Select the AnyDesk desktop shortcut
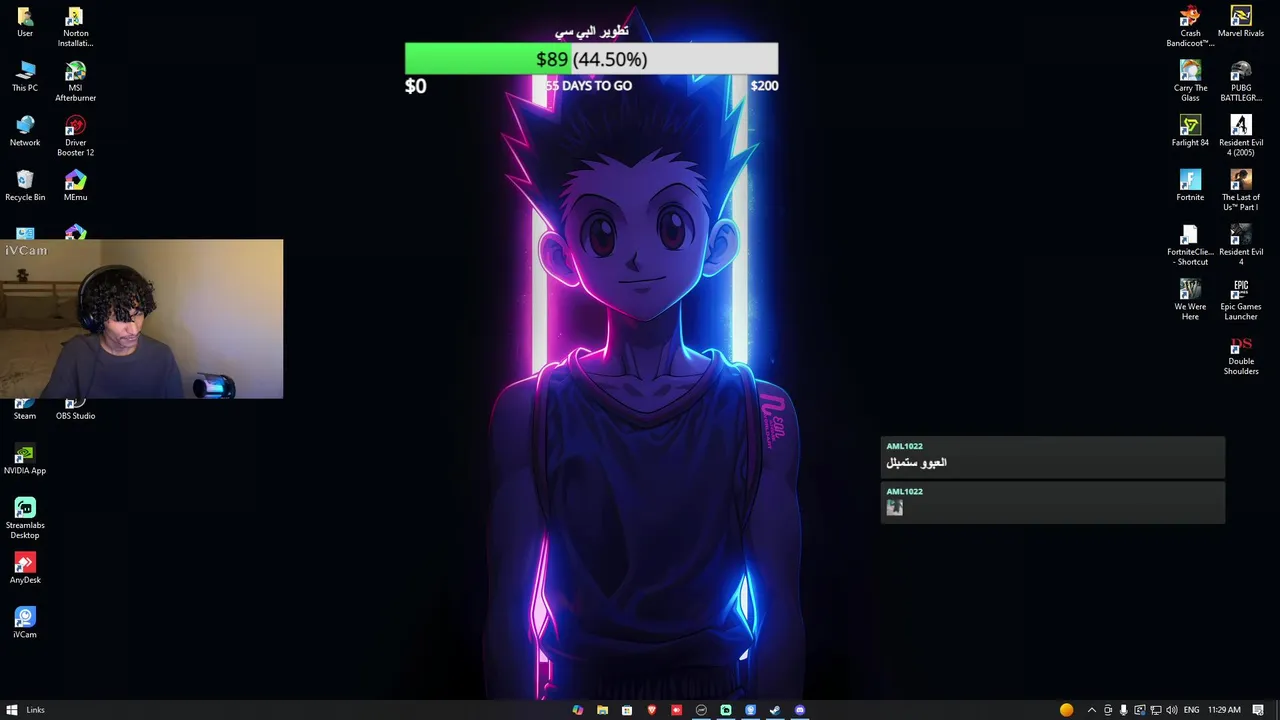The height and width of the screenshot is (720, 1280). pos(25,569)
